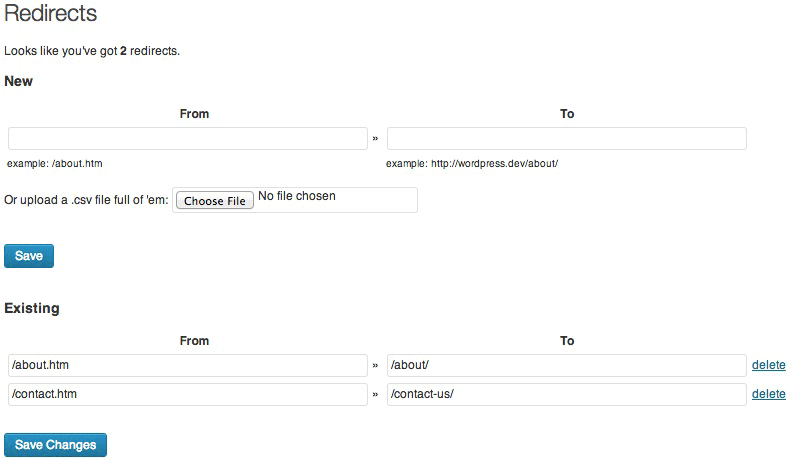The height and width of the screenshot is (461, 792).
Task: Click the empty From field under New
Action: click(x=187, y=138)
